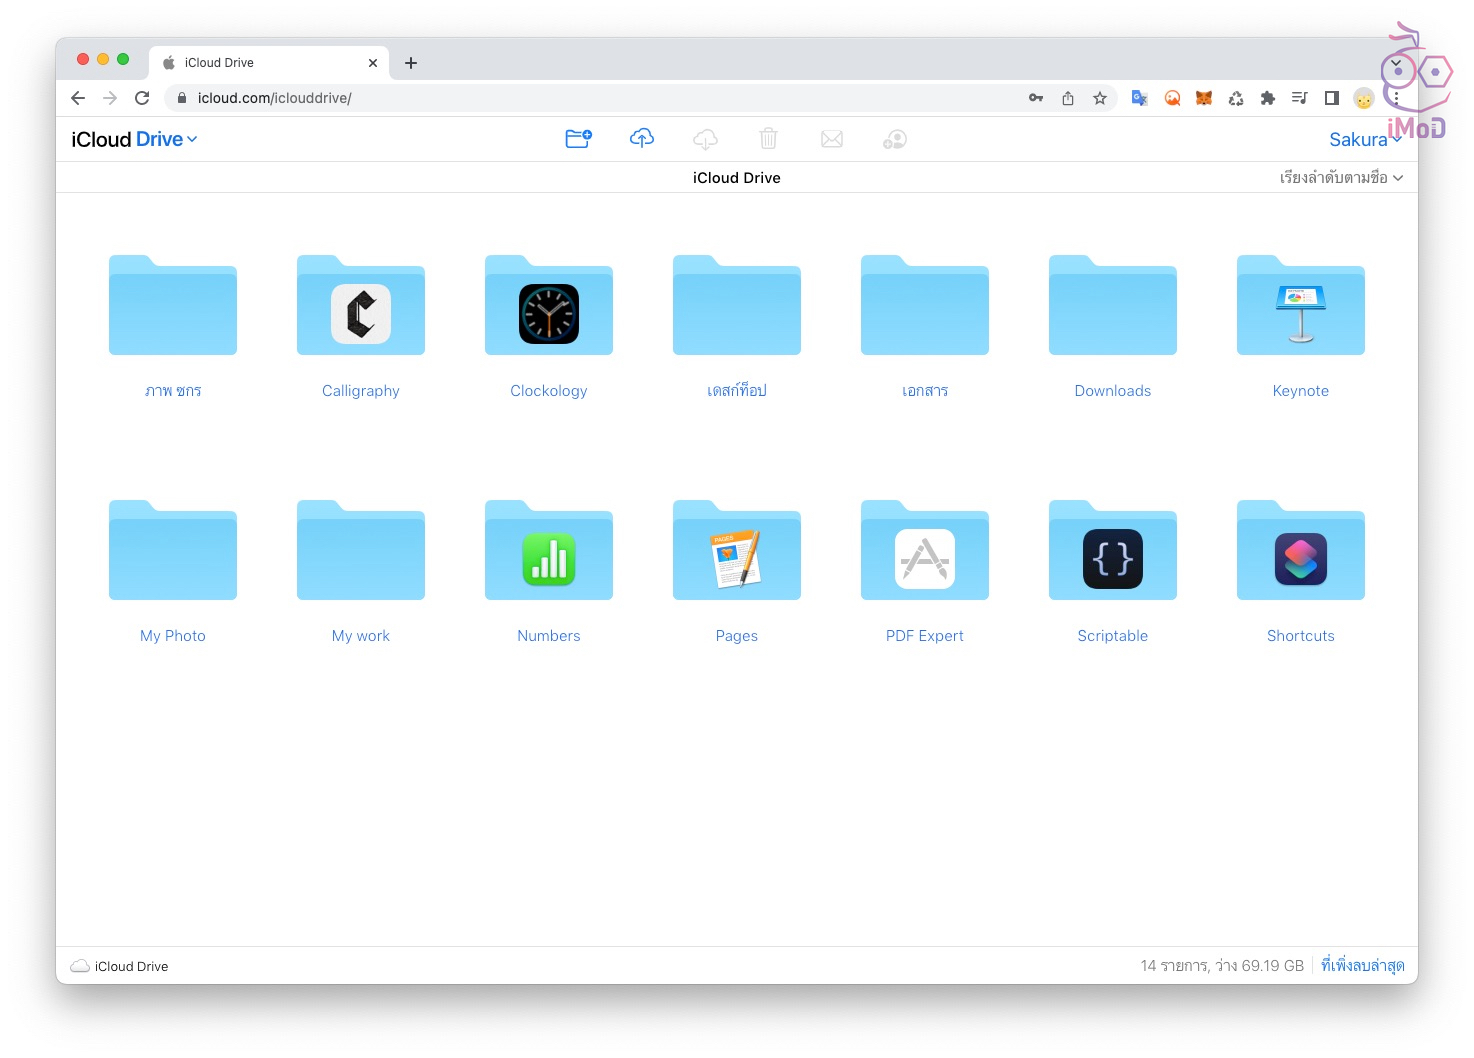Toggle the browser side panel
This screenshot has width=1474, height=1058.
click(x=1331, y=98)
